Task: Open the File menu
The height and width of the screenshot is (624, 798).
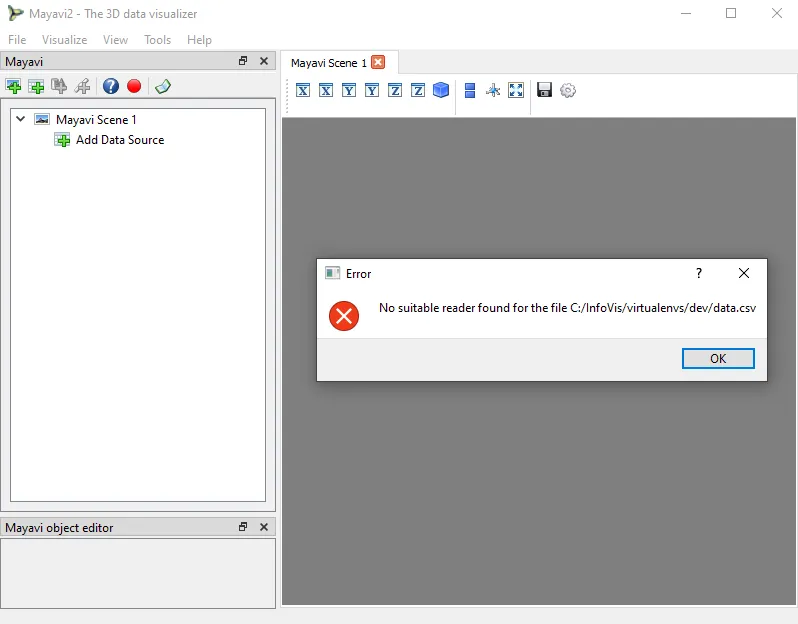Action: tap(17, 40)
